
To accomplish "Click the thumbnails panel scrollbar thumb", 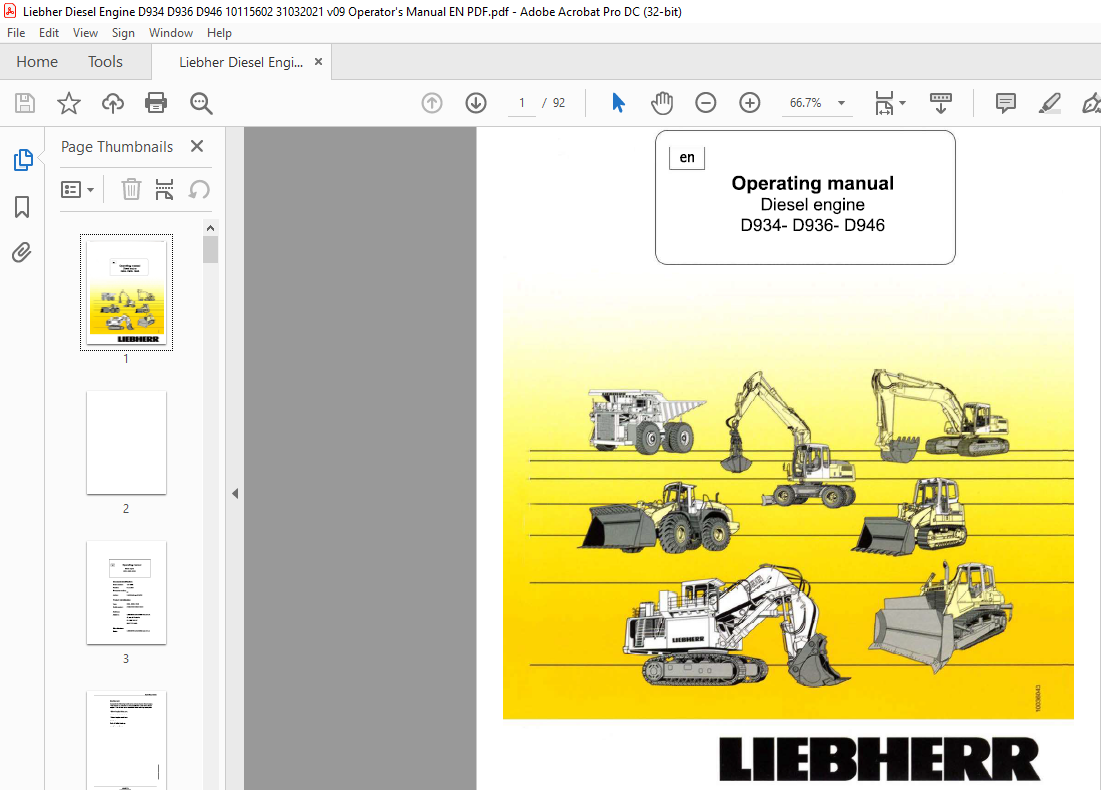I will (x=210, y=249).
